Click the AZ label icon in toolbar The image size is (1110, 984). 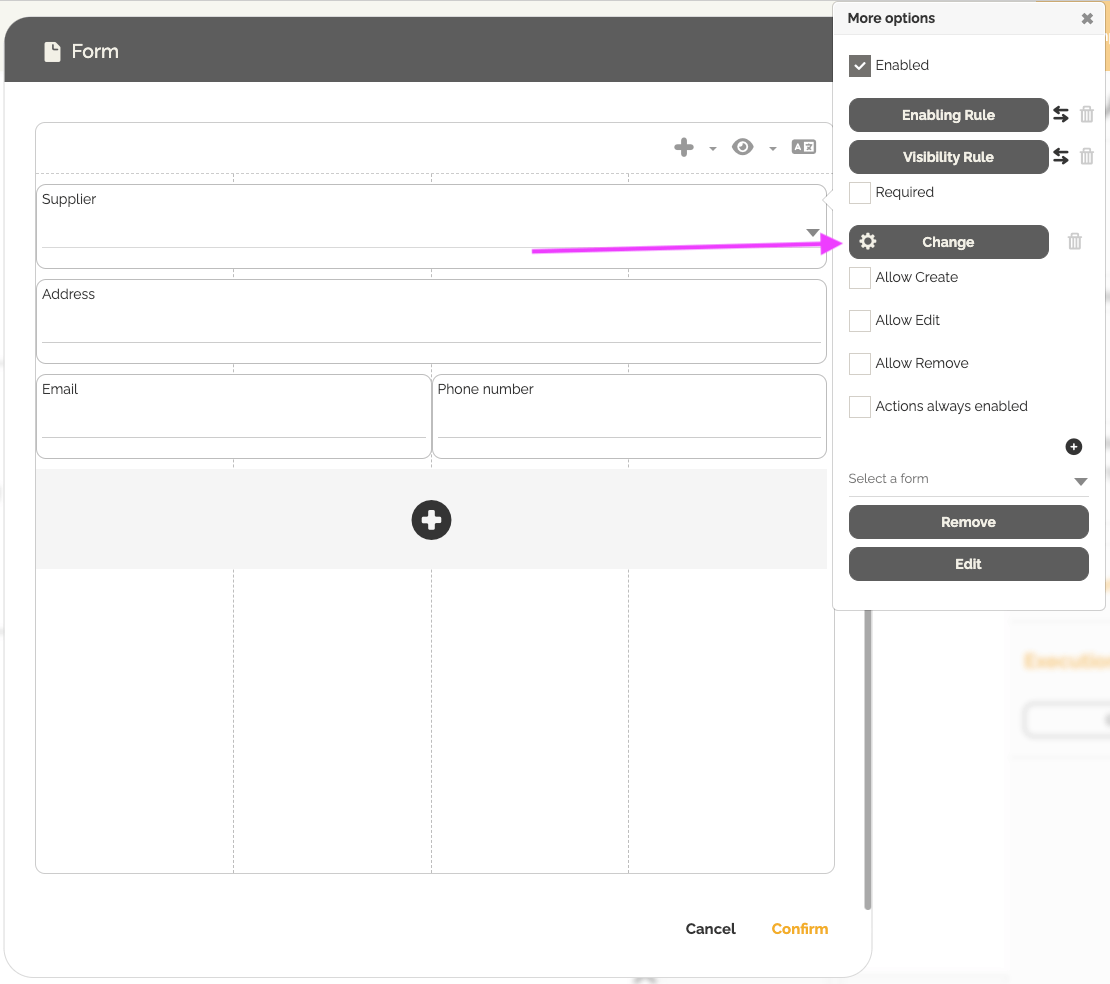coord(804,147)
